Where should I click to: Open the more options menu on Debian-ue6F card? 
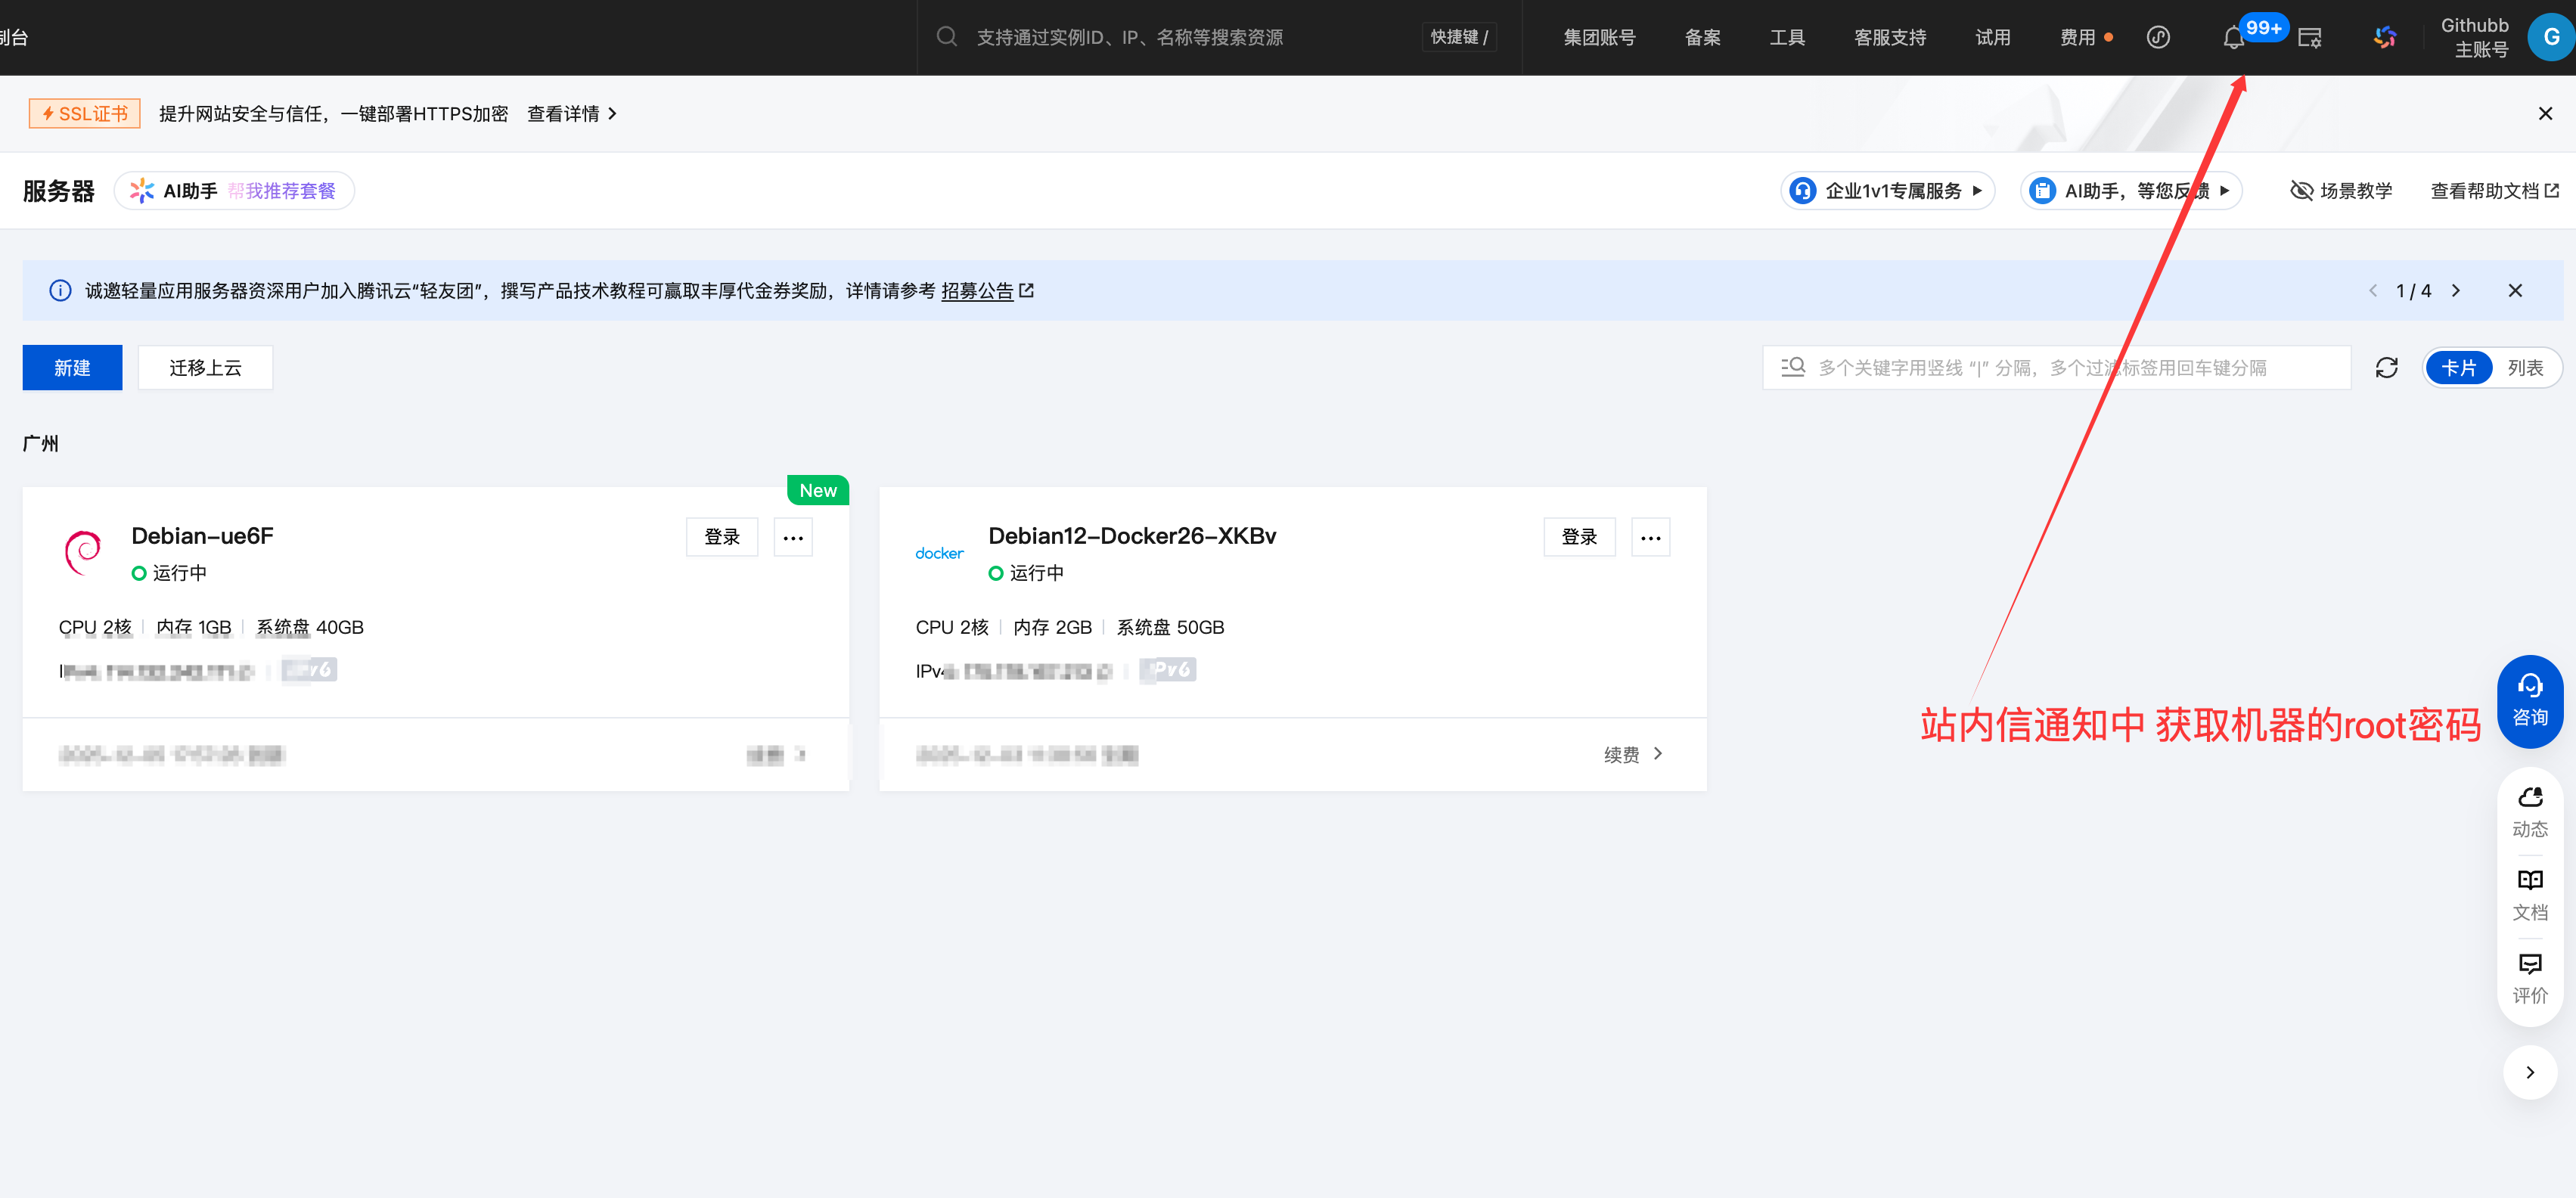pos(793,537)
